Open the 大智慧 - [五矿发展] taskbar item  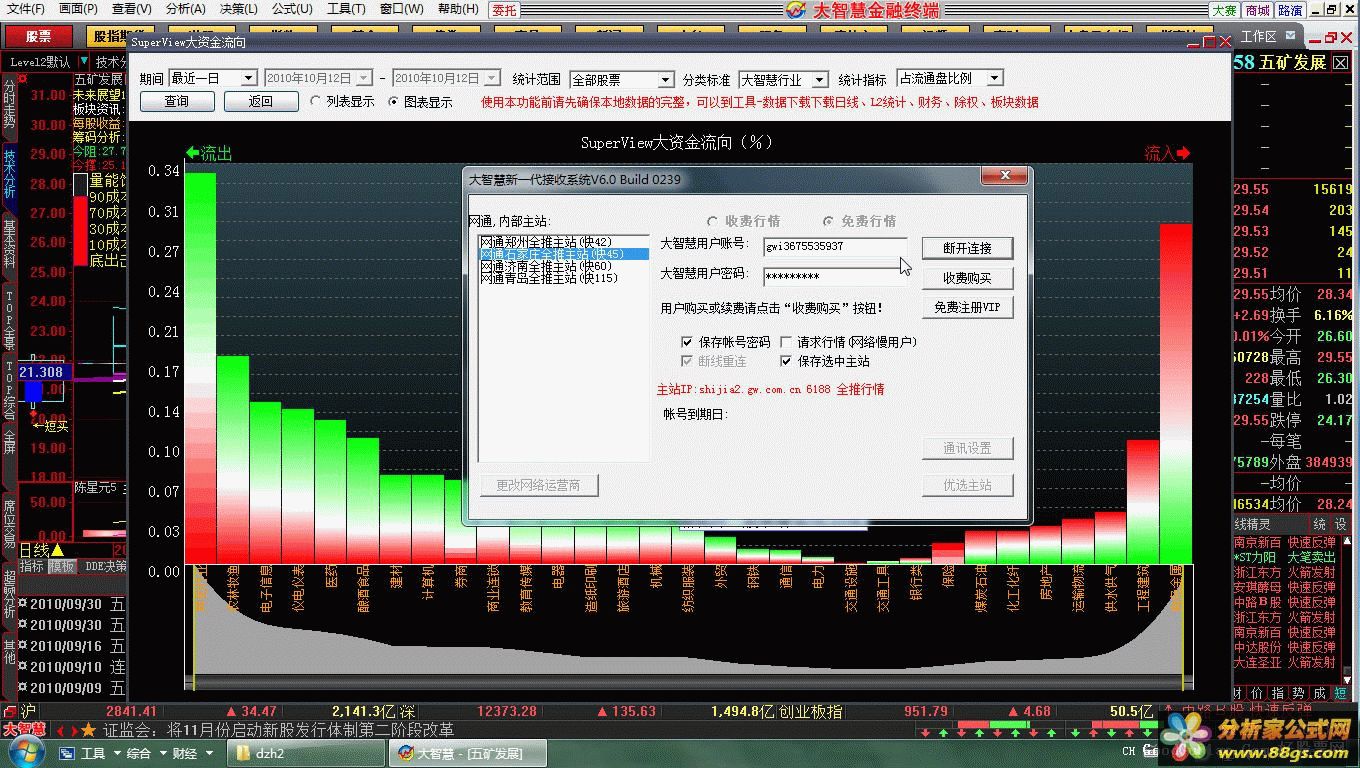[x=469, y=753]
